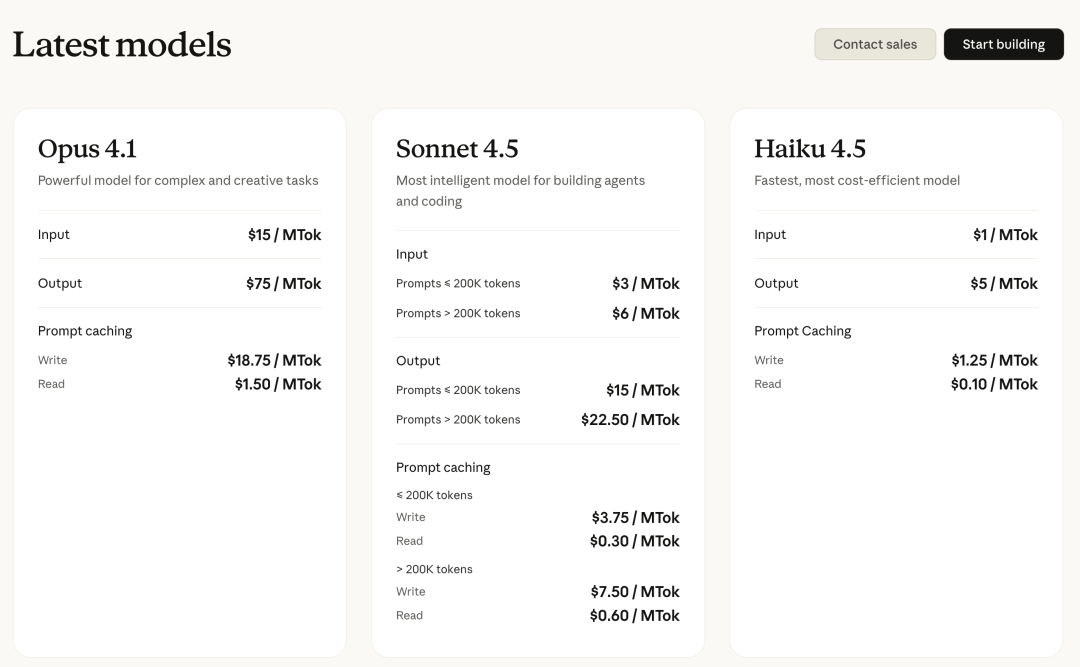Click the Start building button
The width and height of the screenshot is (1080, 667).
click(x=1003, y=44)
